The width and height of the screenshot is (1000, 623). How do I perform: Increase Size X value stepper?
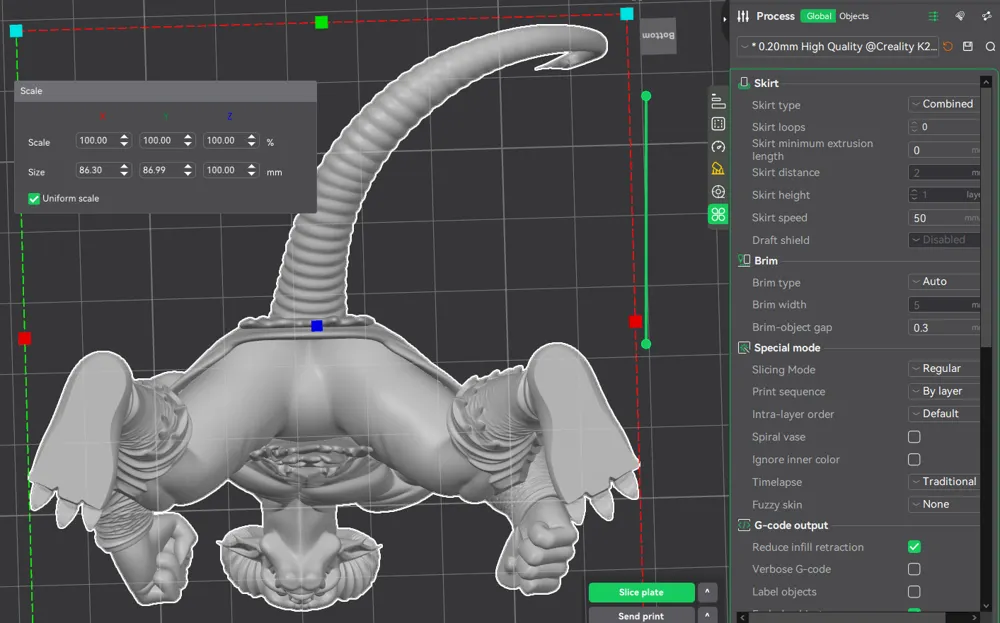click(x=124, y=166)
